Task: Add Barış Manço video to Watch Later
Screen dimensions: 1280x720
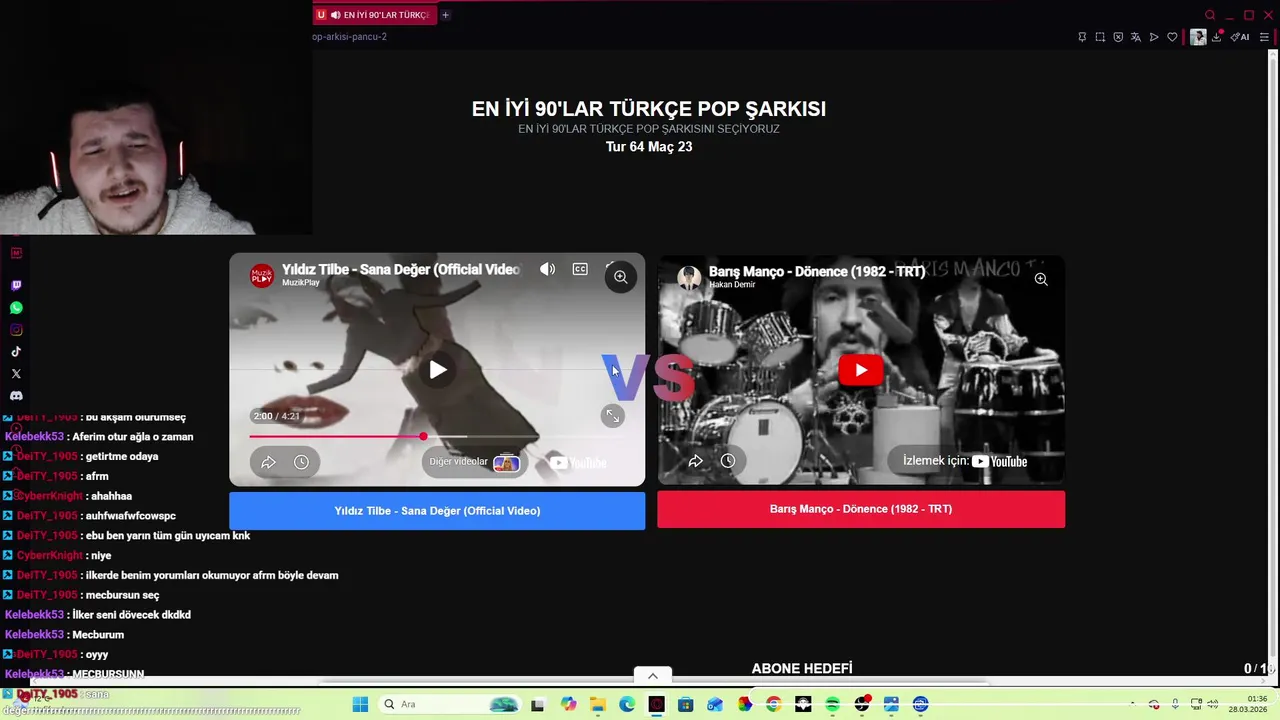Action: [x=728, y=461]
